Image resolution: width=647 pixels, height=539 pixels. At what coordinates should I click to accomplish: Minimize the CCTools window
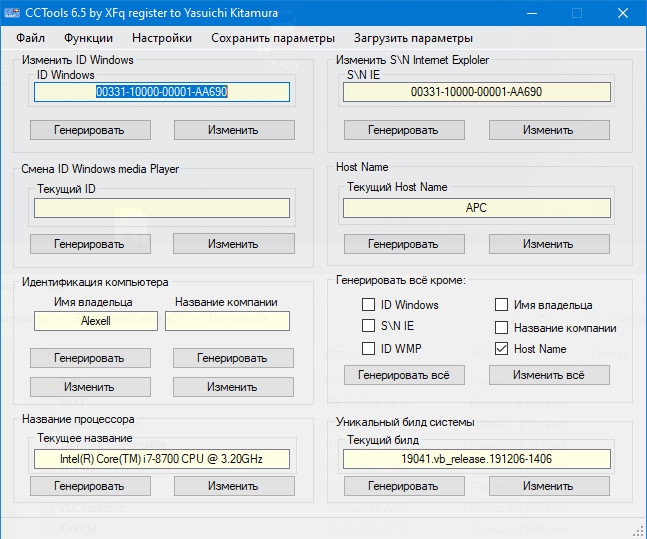(532, 13)
